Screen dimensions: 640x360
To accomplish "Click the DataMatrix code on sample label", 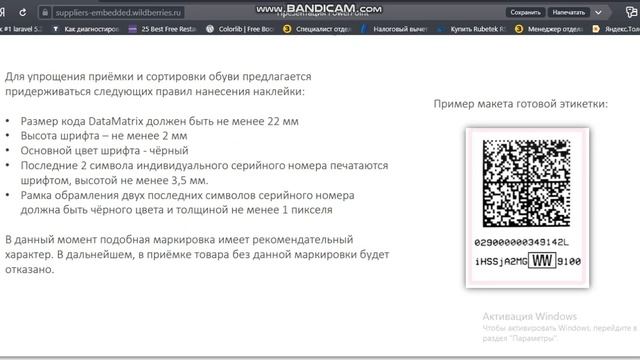I will pos(527,183).
